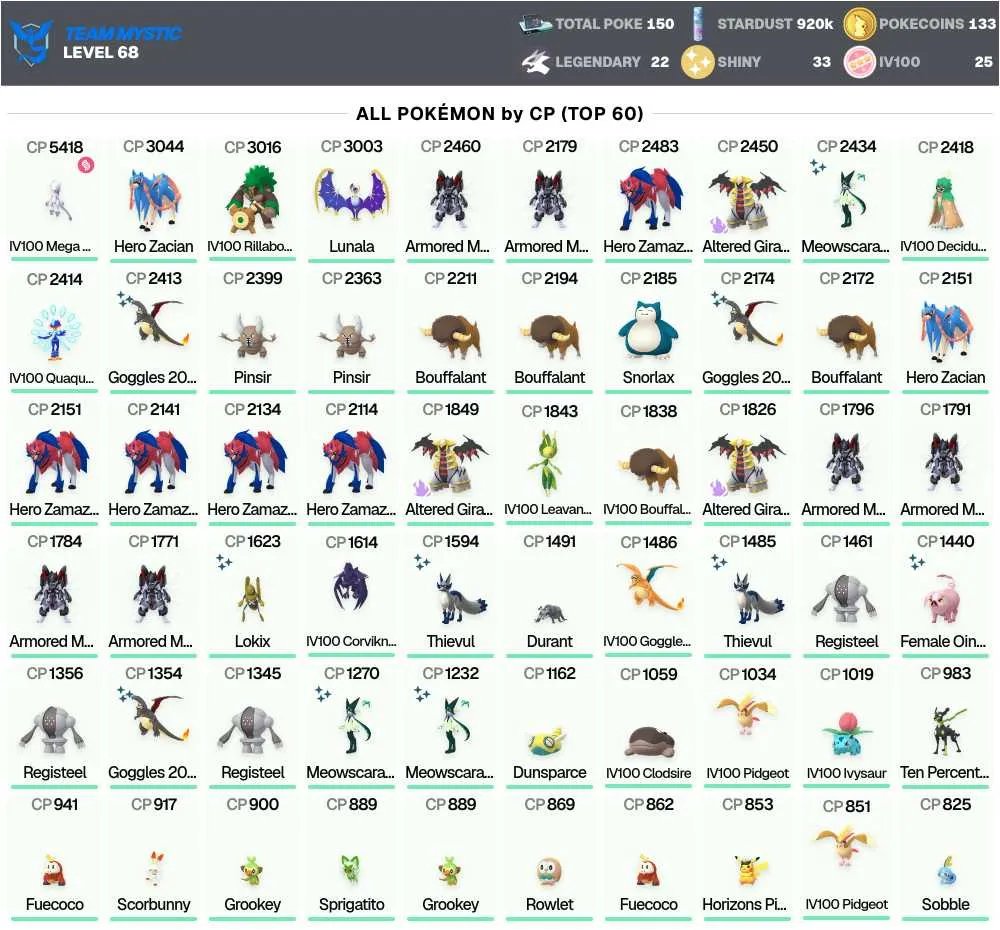Screen dimensions: 1000x930
Task: Click the "CP 2185" label above Snorlax
Action: click(649, 279)
